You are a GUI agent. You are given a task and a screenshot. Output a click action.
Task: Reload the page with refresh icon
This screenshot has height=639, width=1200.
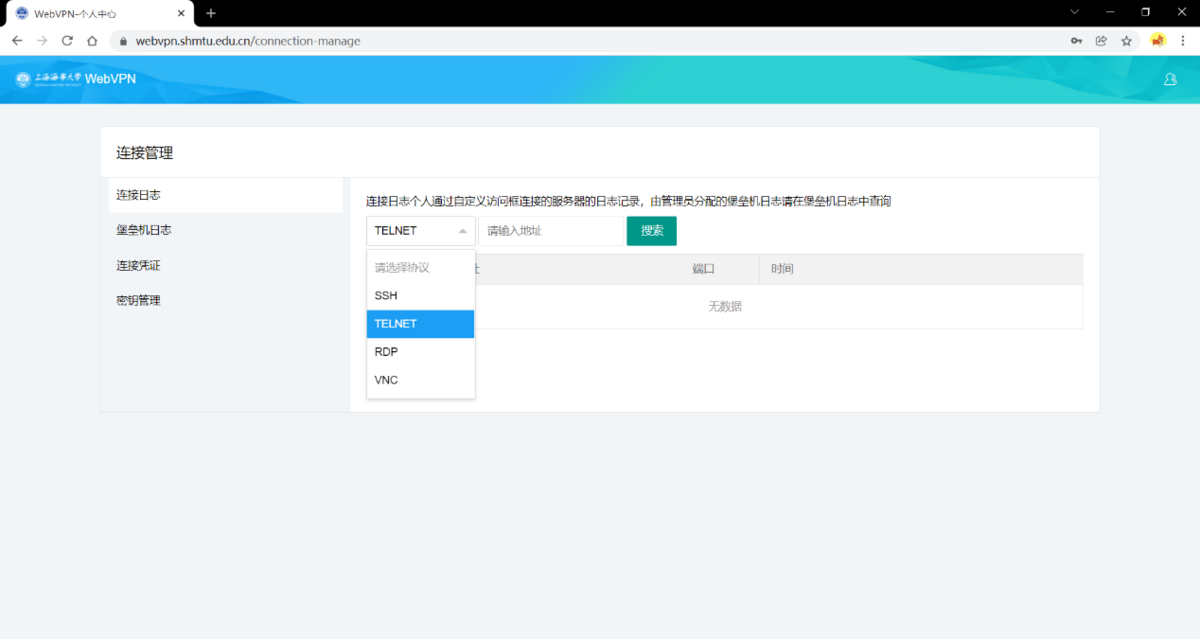[67, 41]
